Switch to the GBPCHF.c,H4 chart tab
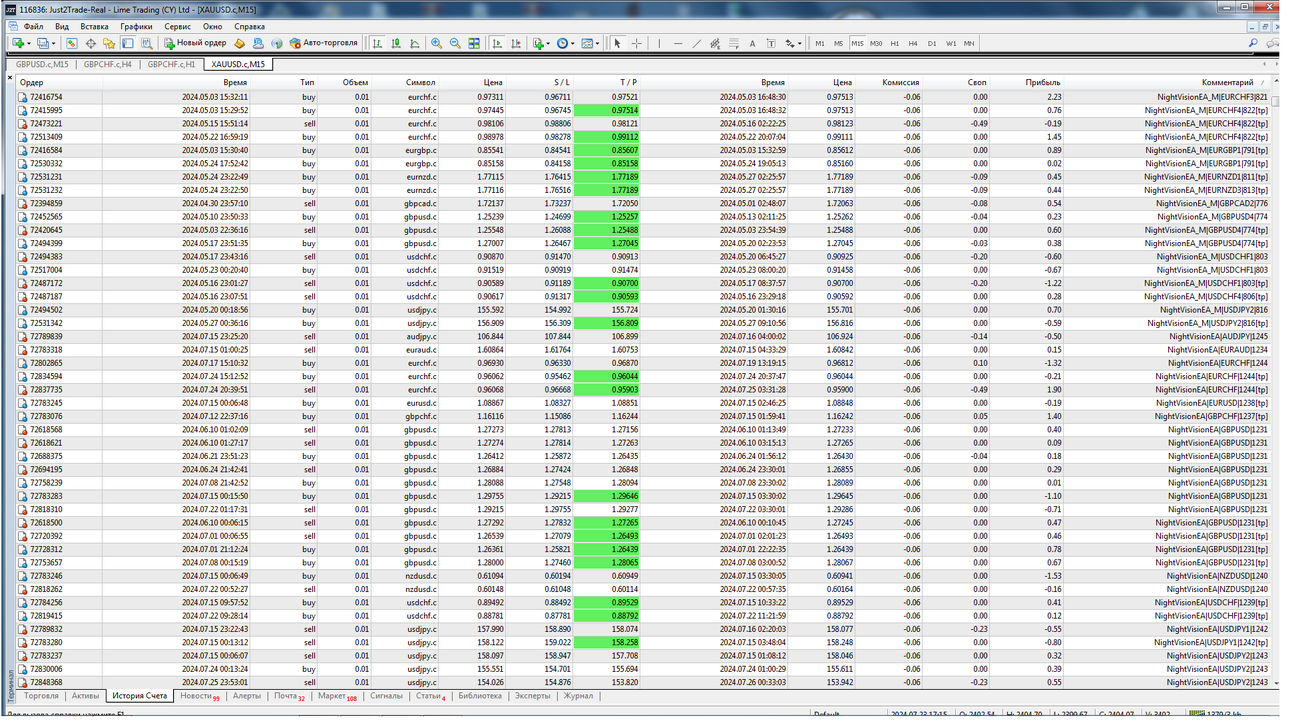This screenshot has height=727, width=1290. [107, 64]
